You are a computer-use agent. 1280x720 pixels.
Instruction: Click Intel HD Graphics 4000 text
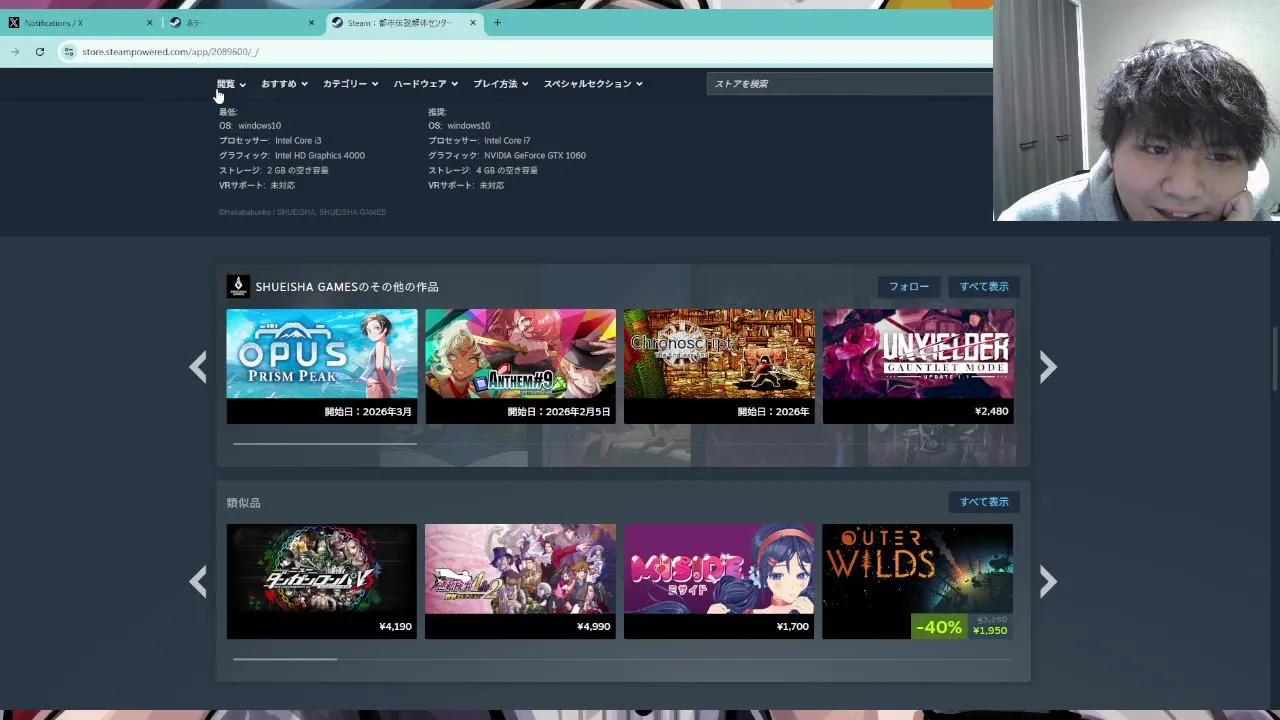320,156
